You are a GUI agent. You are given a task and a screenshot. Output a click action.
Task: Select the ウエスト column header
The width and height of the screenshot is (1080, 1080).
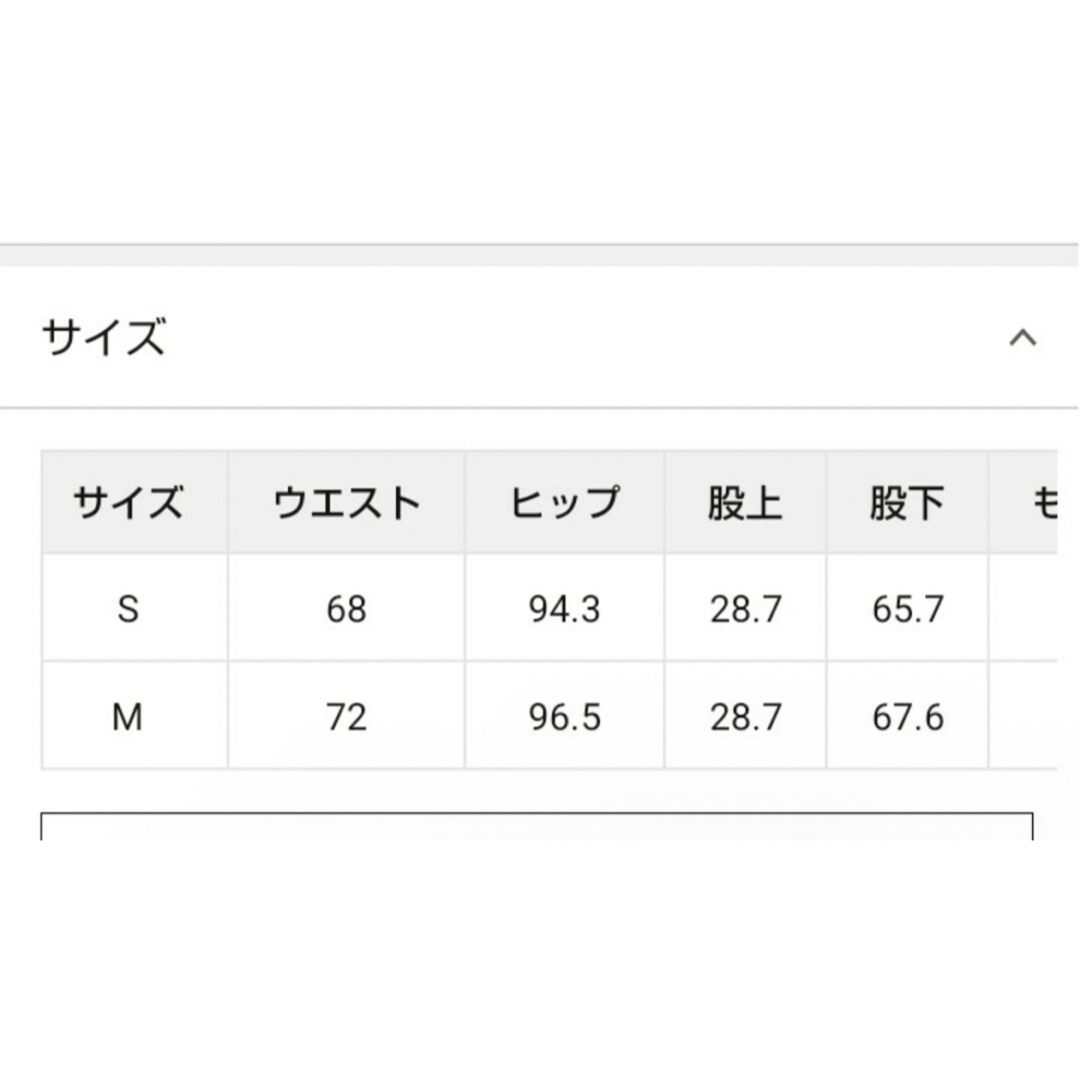point(346,503)
